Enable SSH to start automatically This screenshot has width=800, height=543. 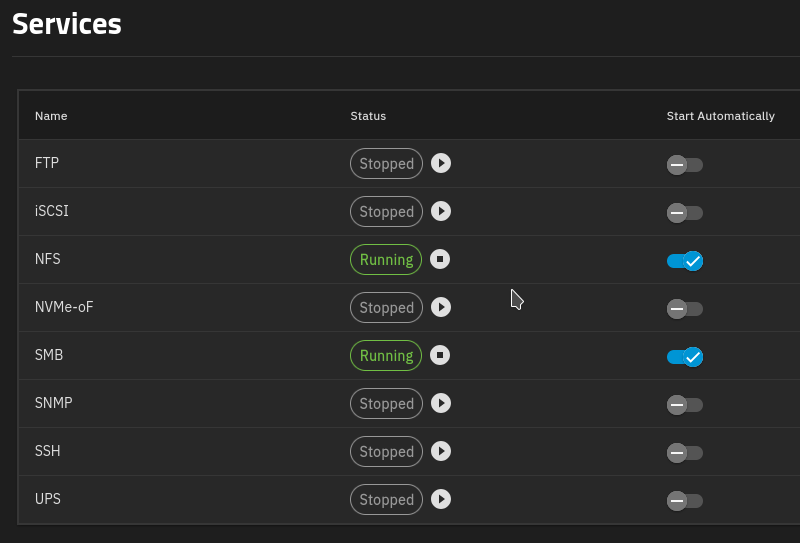685,452
